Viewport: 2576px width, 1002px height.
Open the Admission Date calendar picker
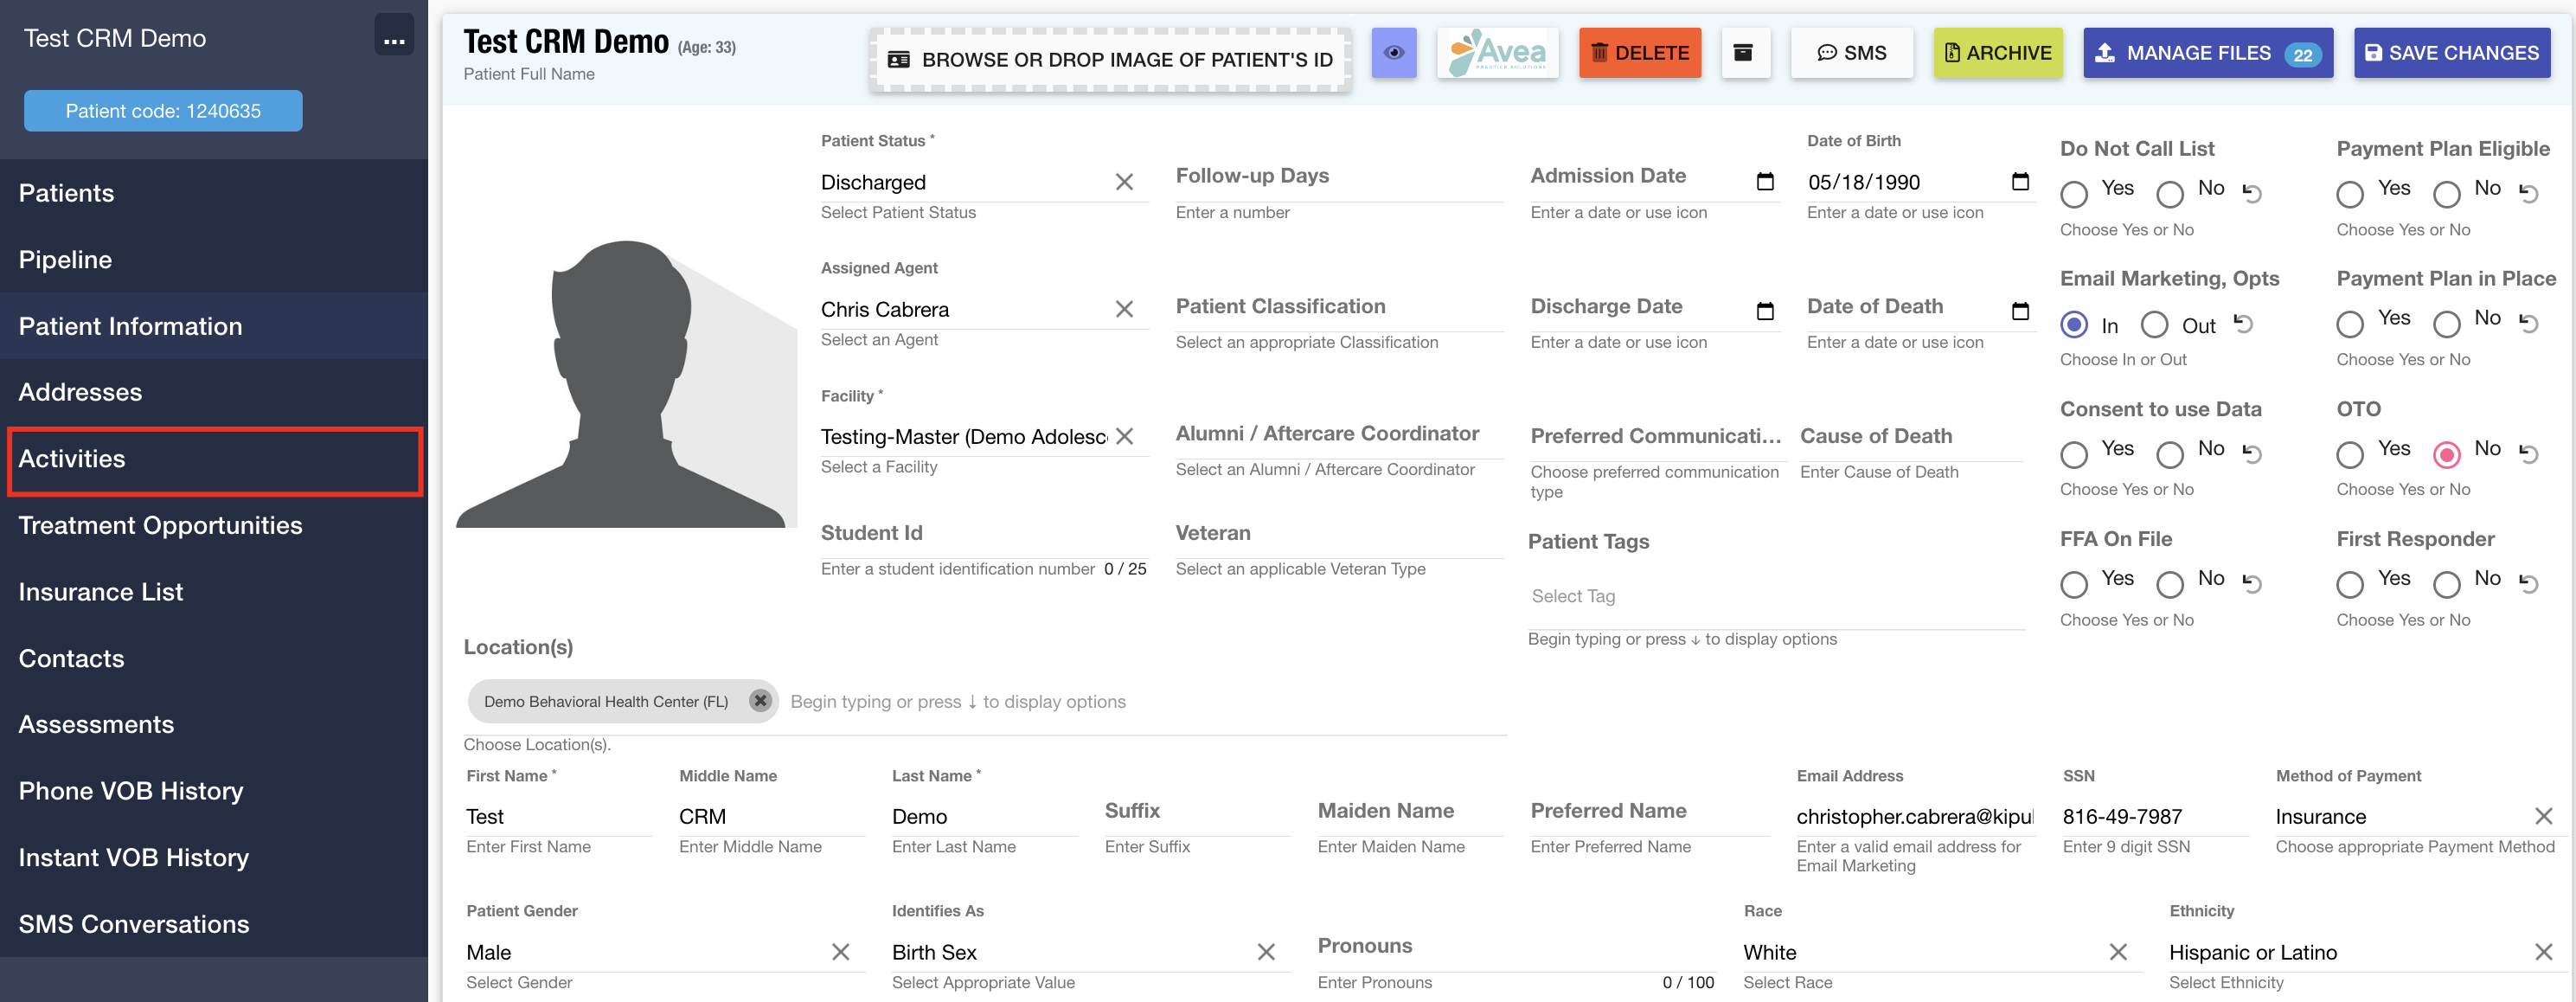(x=1766, y=182)
